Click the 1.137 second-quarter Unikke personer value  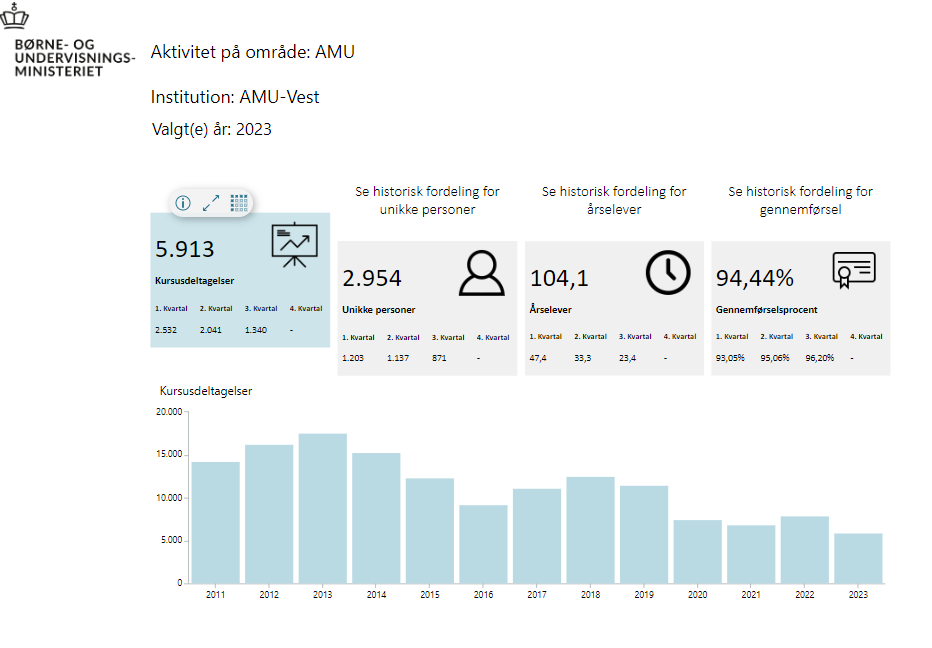coord(398,358)
